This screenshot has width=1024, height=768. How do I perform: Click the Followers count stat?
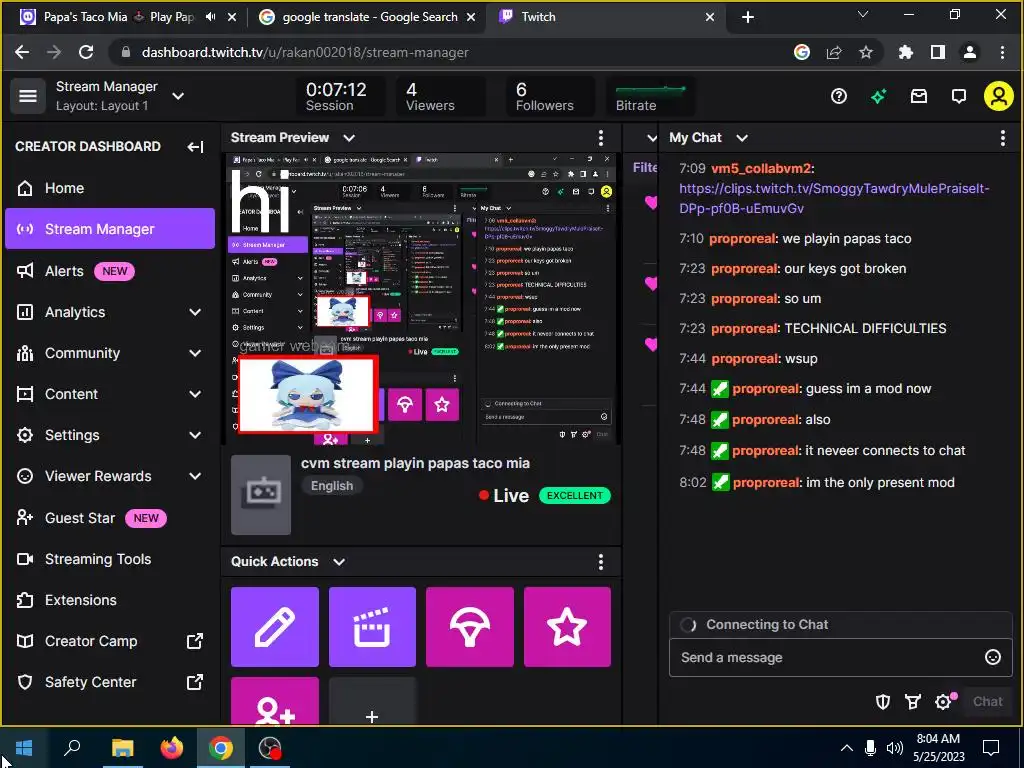550,96
